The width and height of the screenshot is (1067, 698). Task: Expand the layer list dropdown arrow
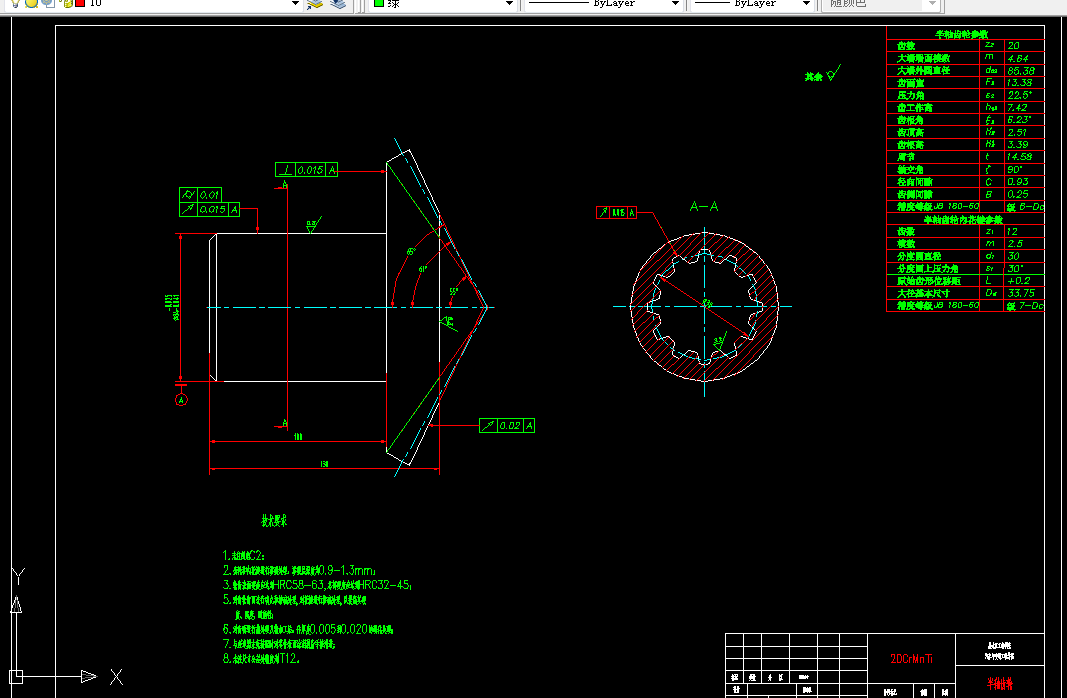[x=295, y=3]
